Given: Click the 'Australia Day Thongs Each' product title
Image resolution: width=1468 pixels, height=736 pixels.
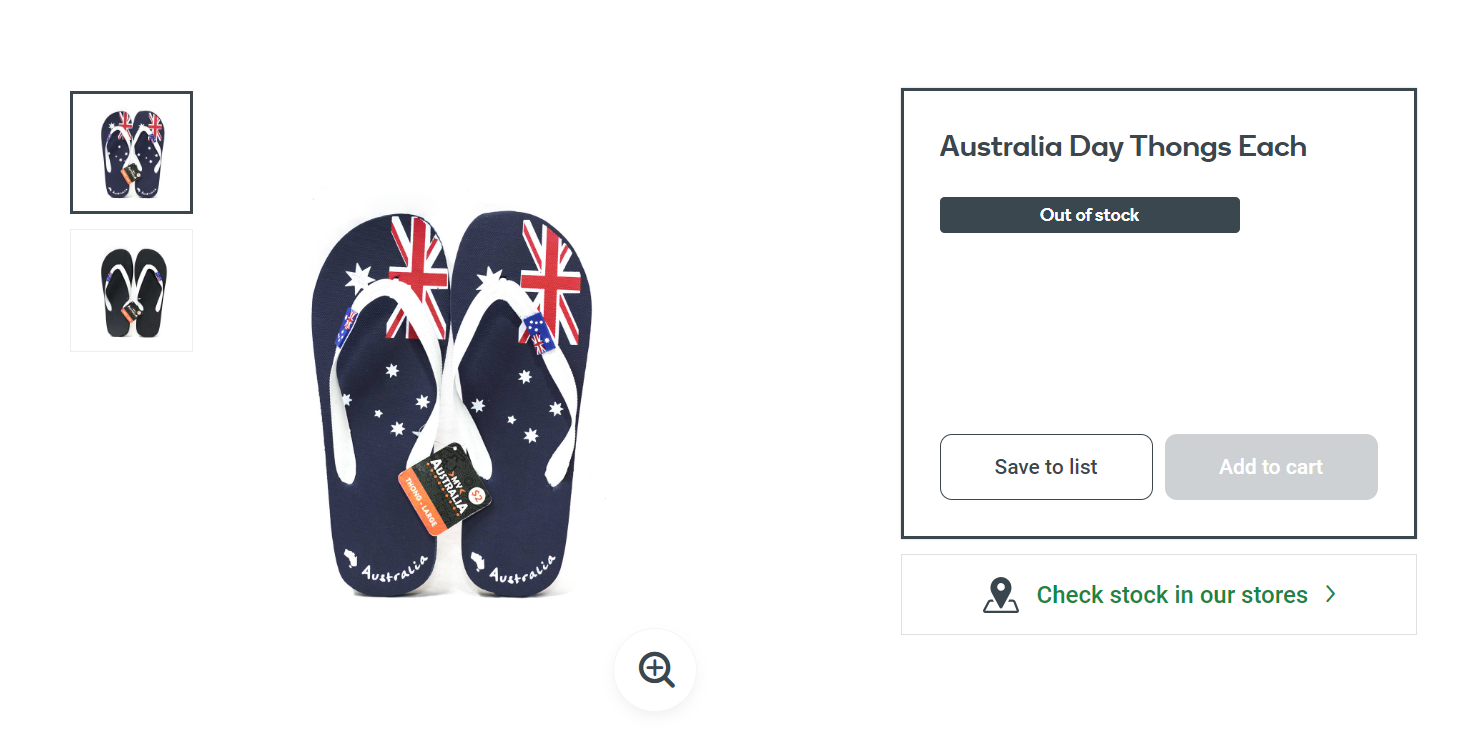Looking at the screenshot, I should coord(1122,146).
